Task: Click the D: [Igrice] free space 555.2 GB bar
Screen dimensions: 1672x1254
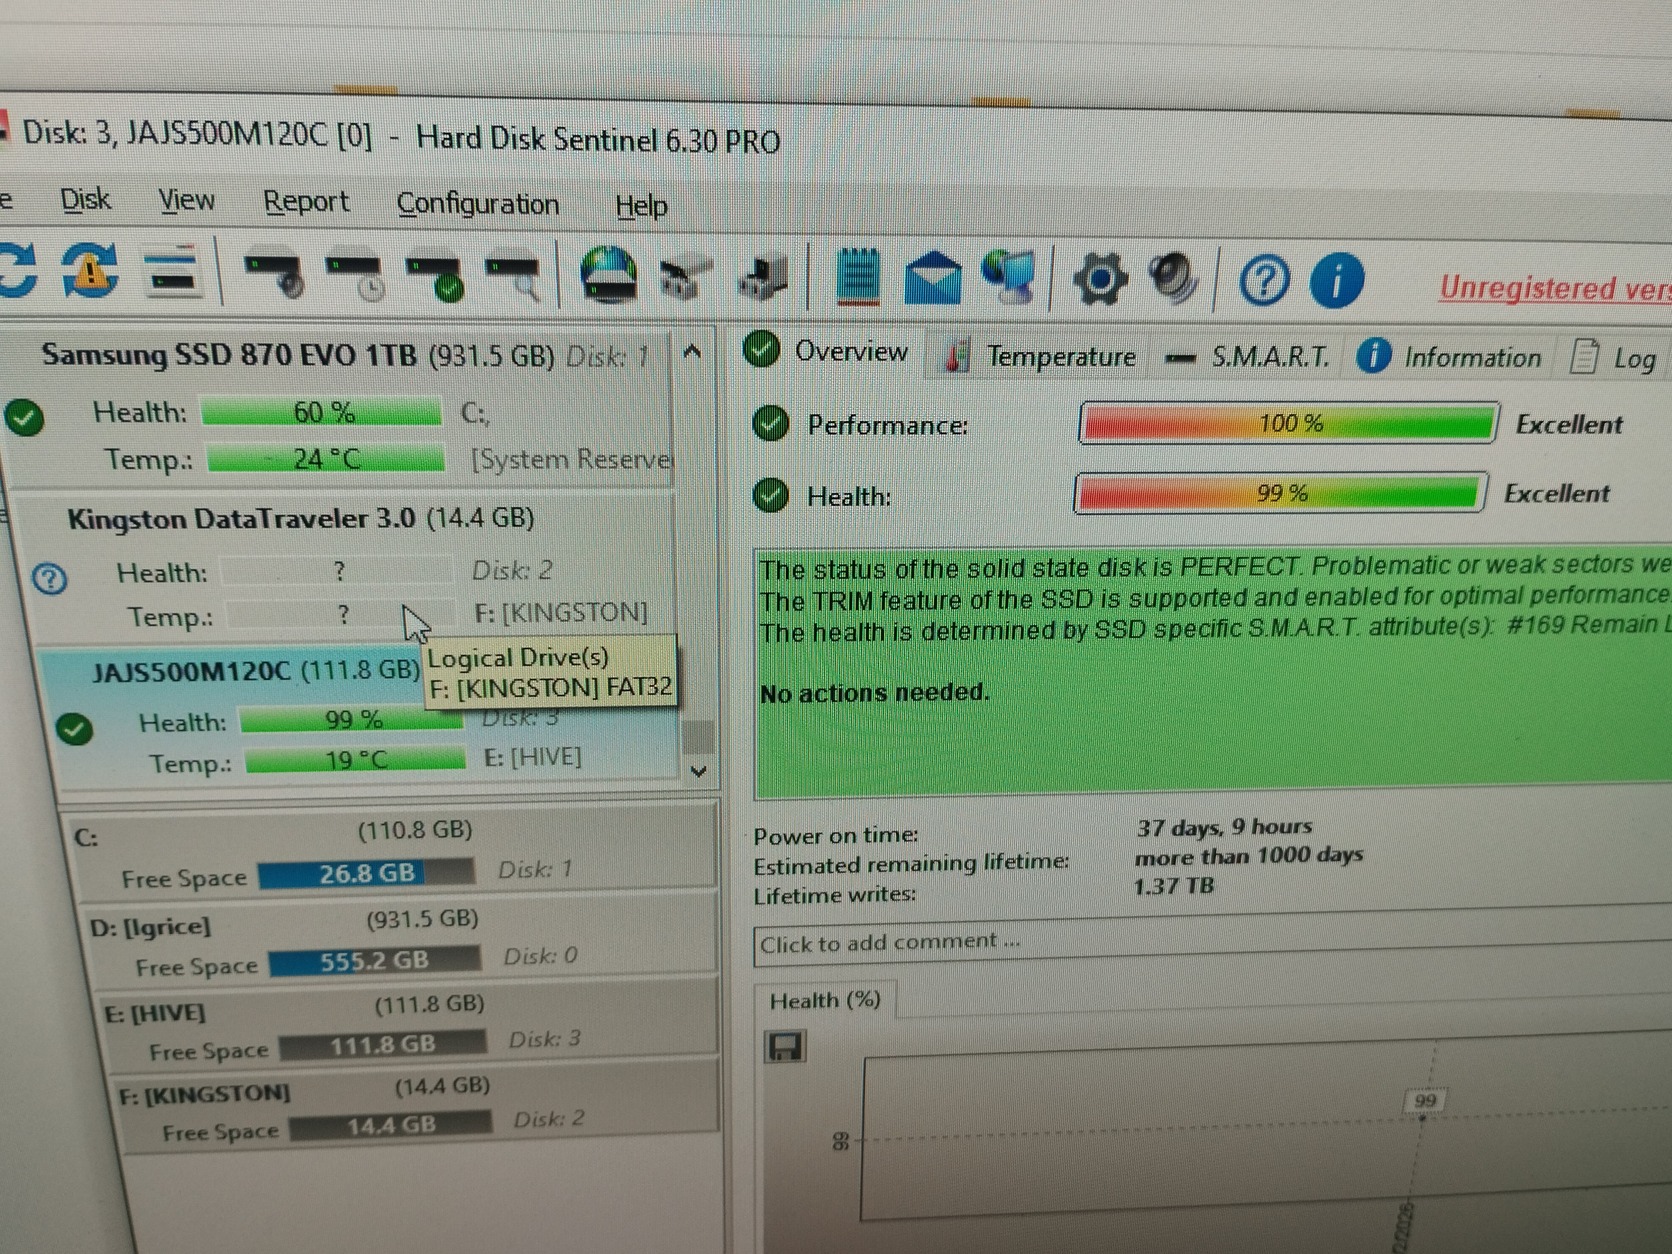Action: 374,961
